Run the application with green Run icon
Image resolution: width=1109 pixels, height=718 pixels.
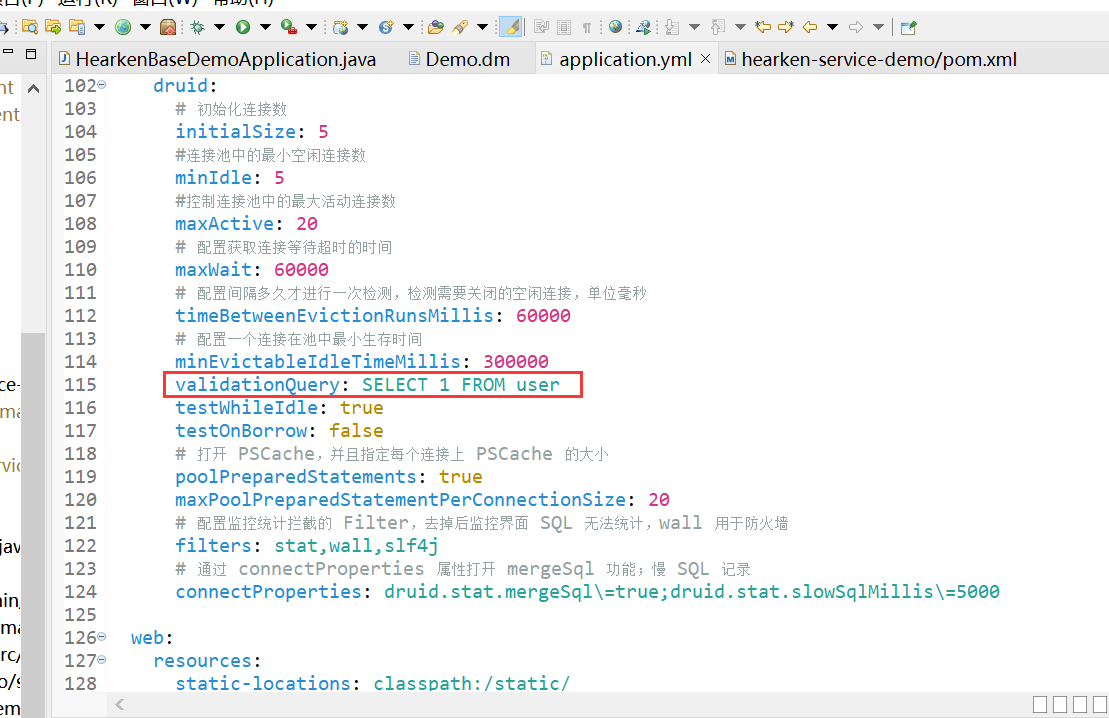[x=241, y=27]
